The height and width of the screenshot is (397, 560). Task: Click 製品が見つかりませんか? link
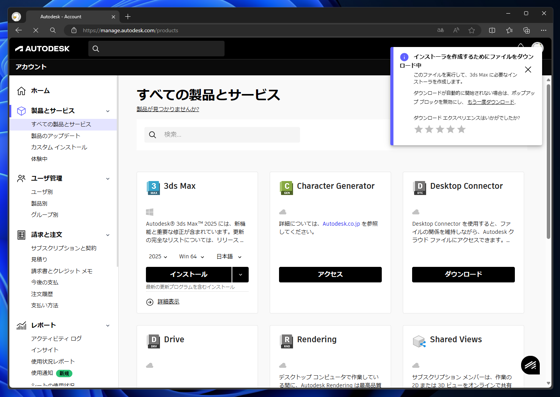pos(168,109)
